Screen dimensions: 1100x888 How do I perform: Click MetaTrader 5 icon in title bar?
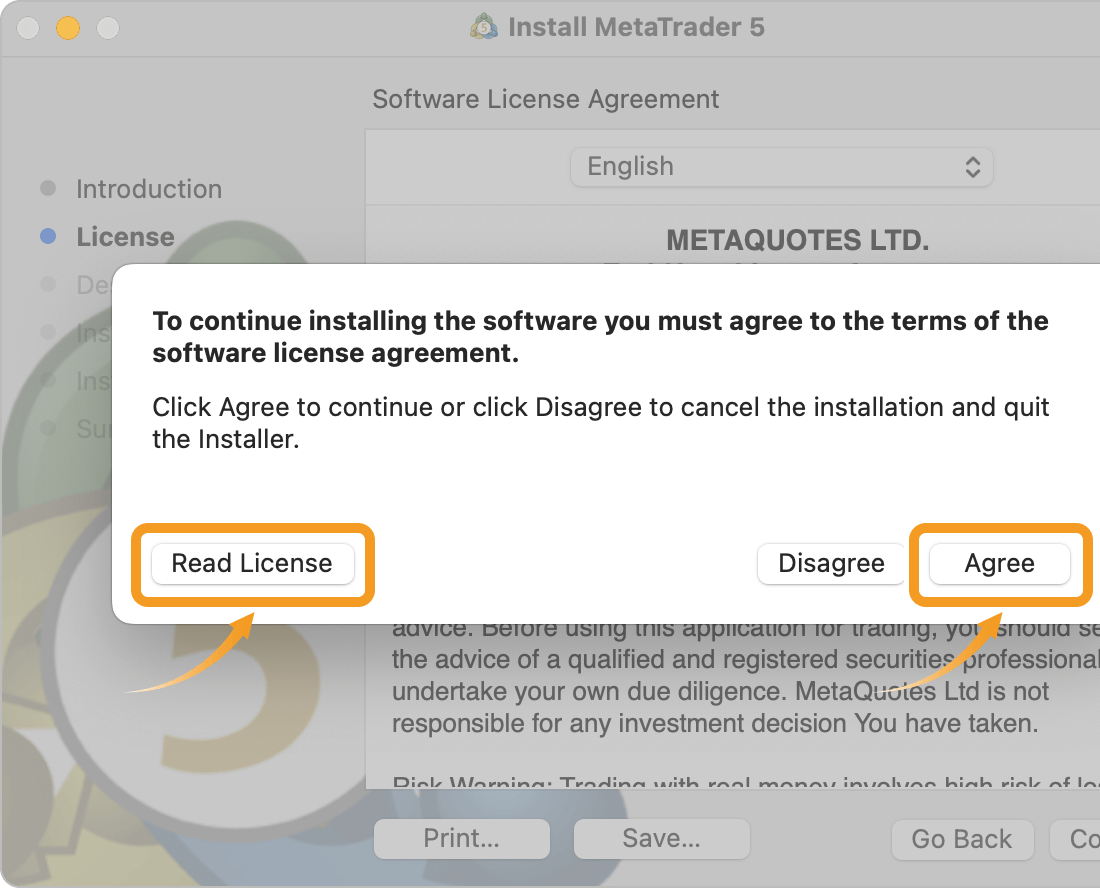click(484, 27)
